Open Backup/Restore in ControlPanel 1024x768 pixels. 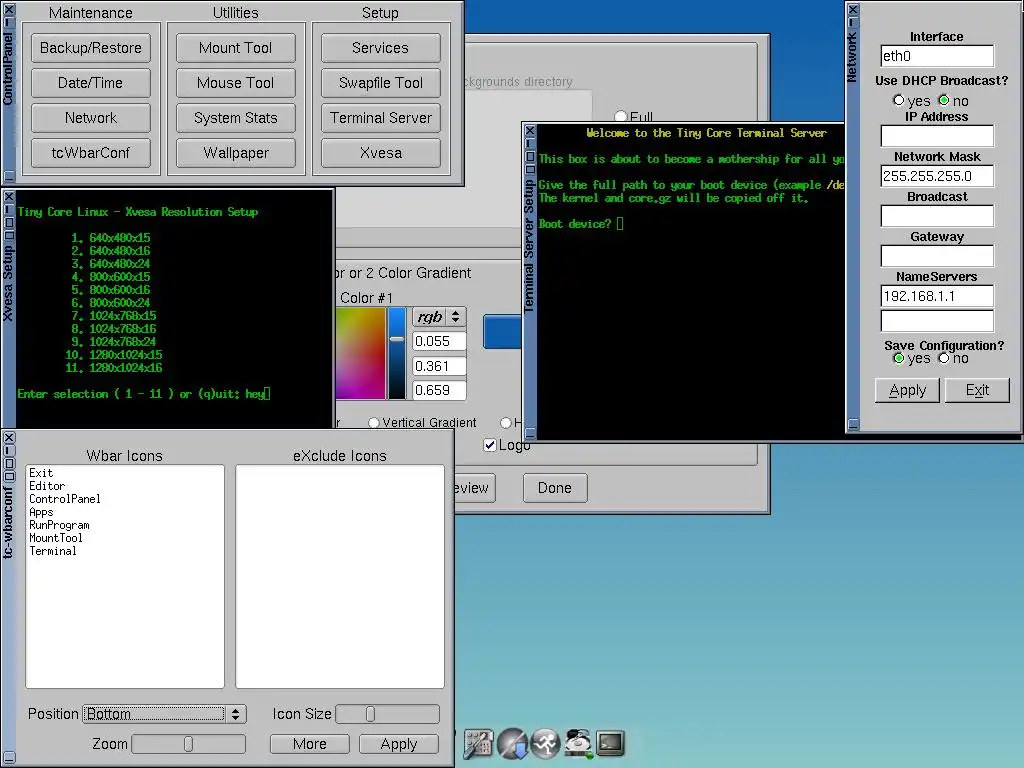(x=91, y=48)
